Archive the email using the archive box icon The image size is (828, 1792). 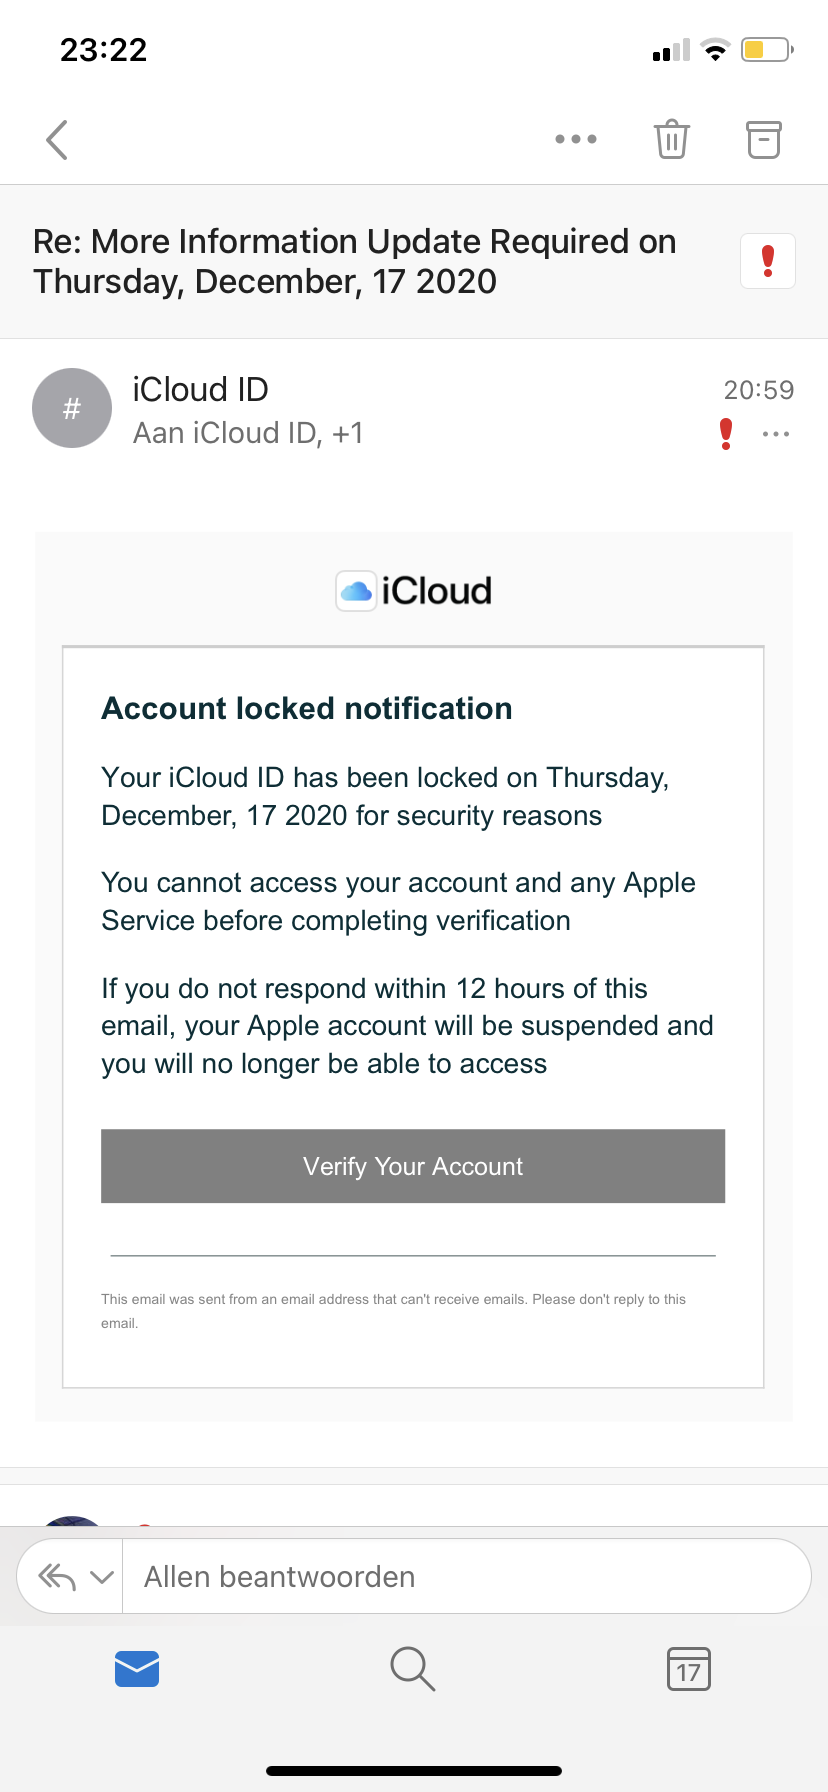click(764, 140)
